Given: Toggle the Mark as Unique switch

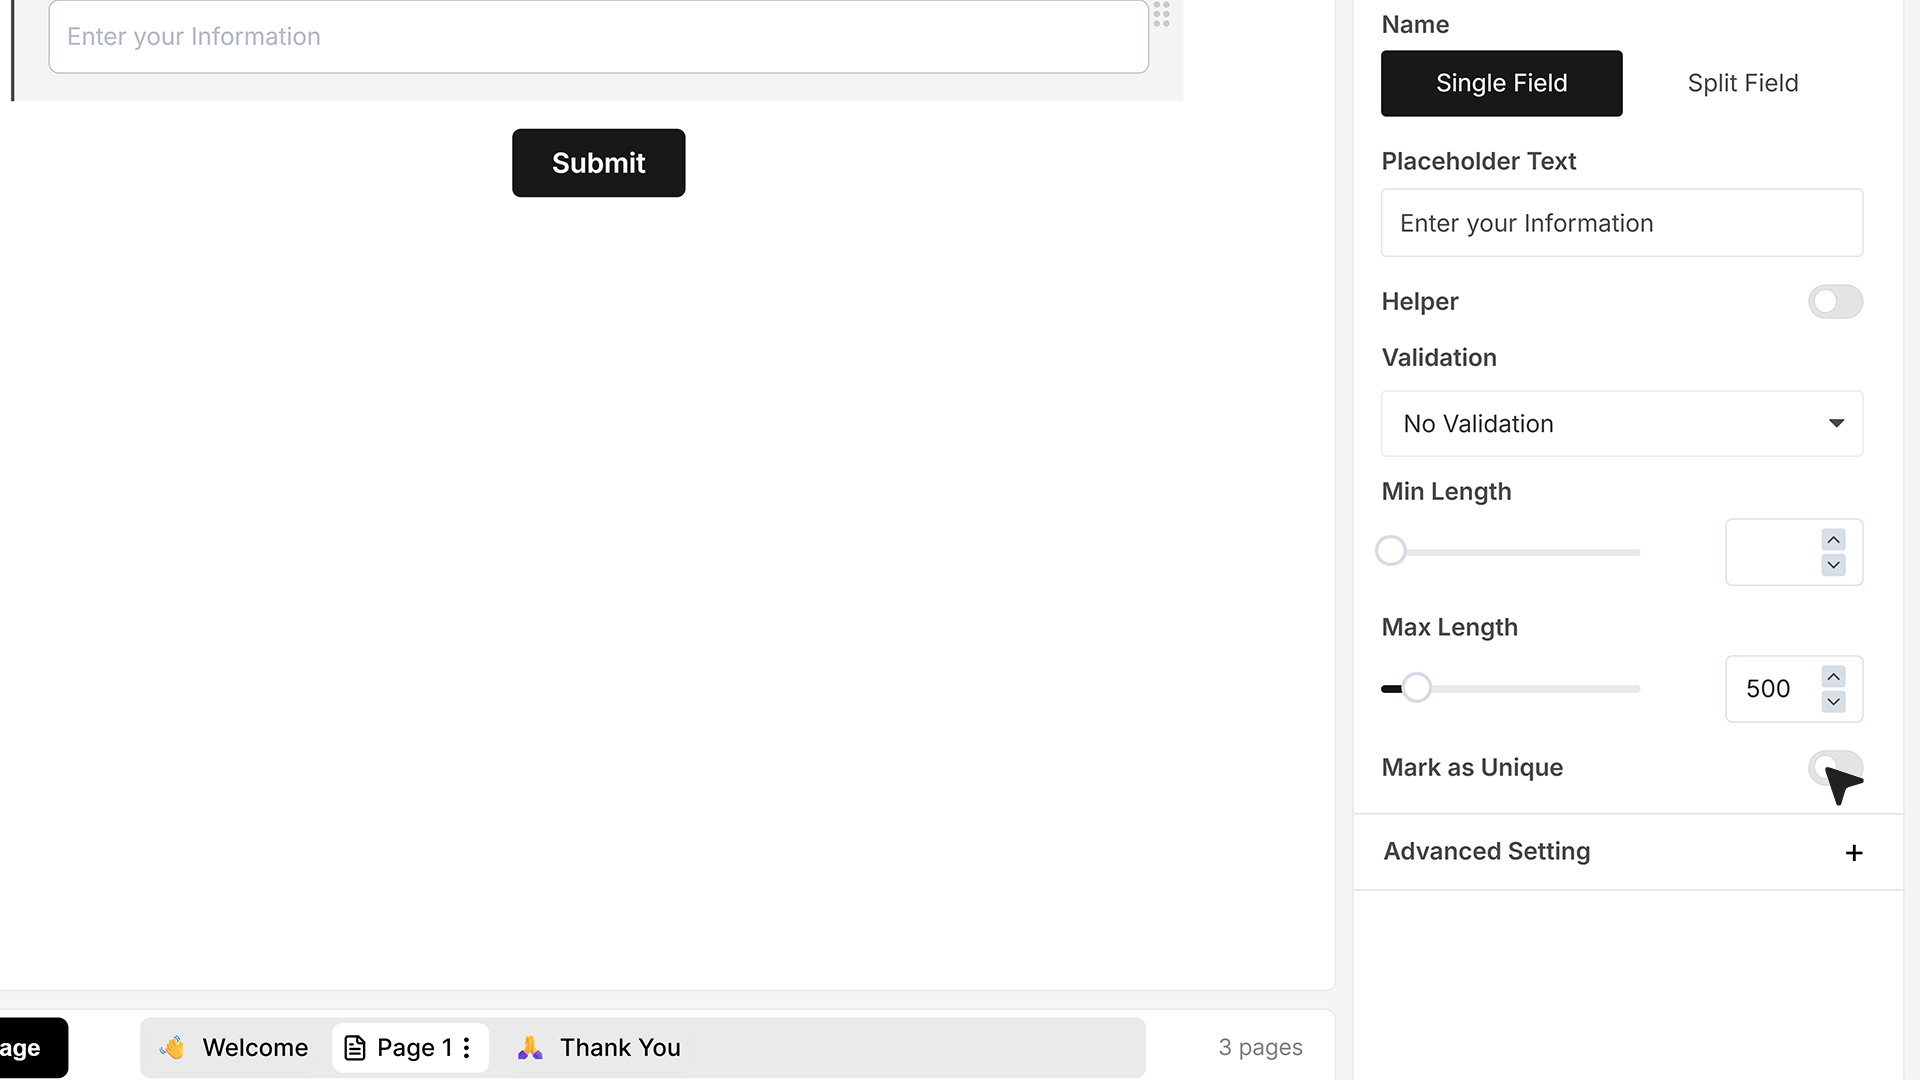Looking at the screenshot, I should [x=1835, y=768].
